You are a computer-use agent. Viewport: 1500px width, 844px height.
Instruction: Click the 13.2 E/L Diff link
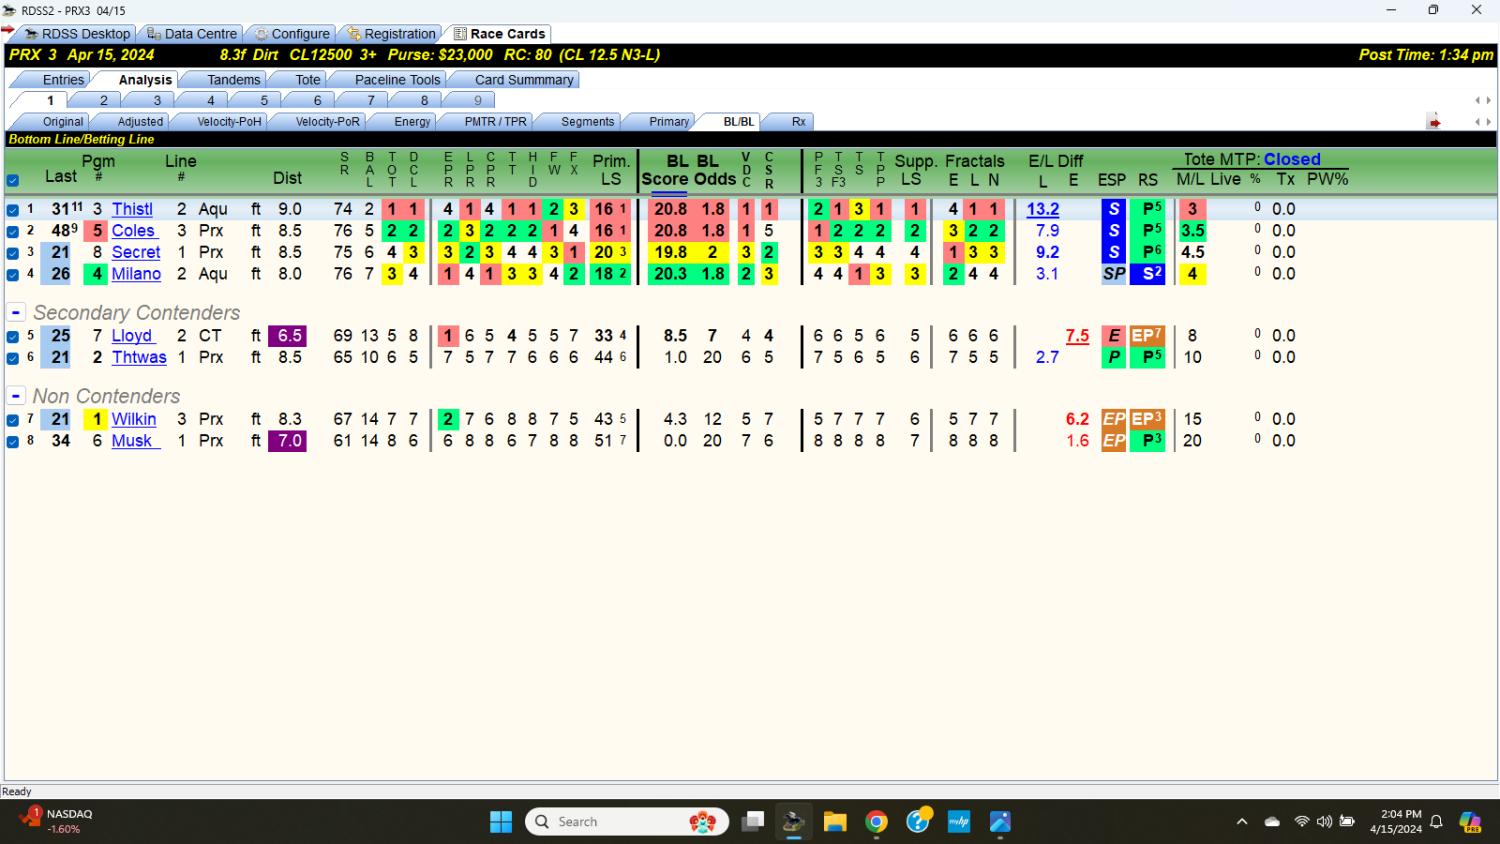coord(1042,209)
